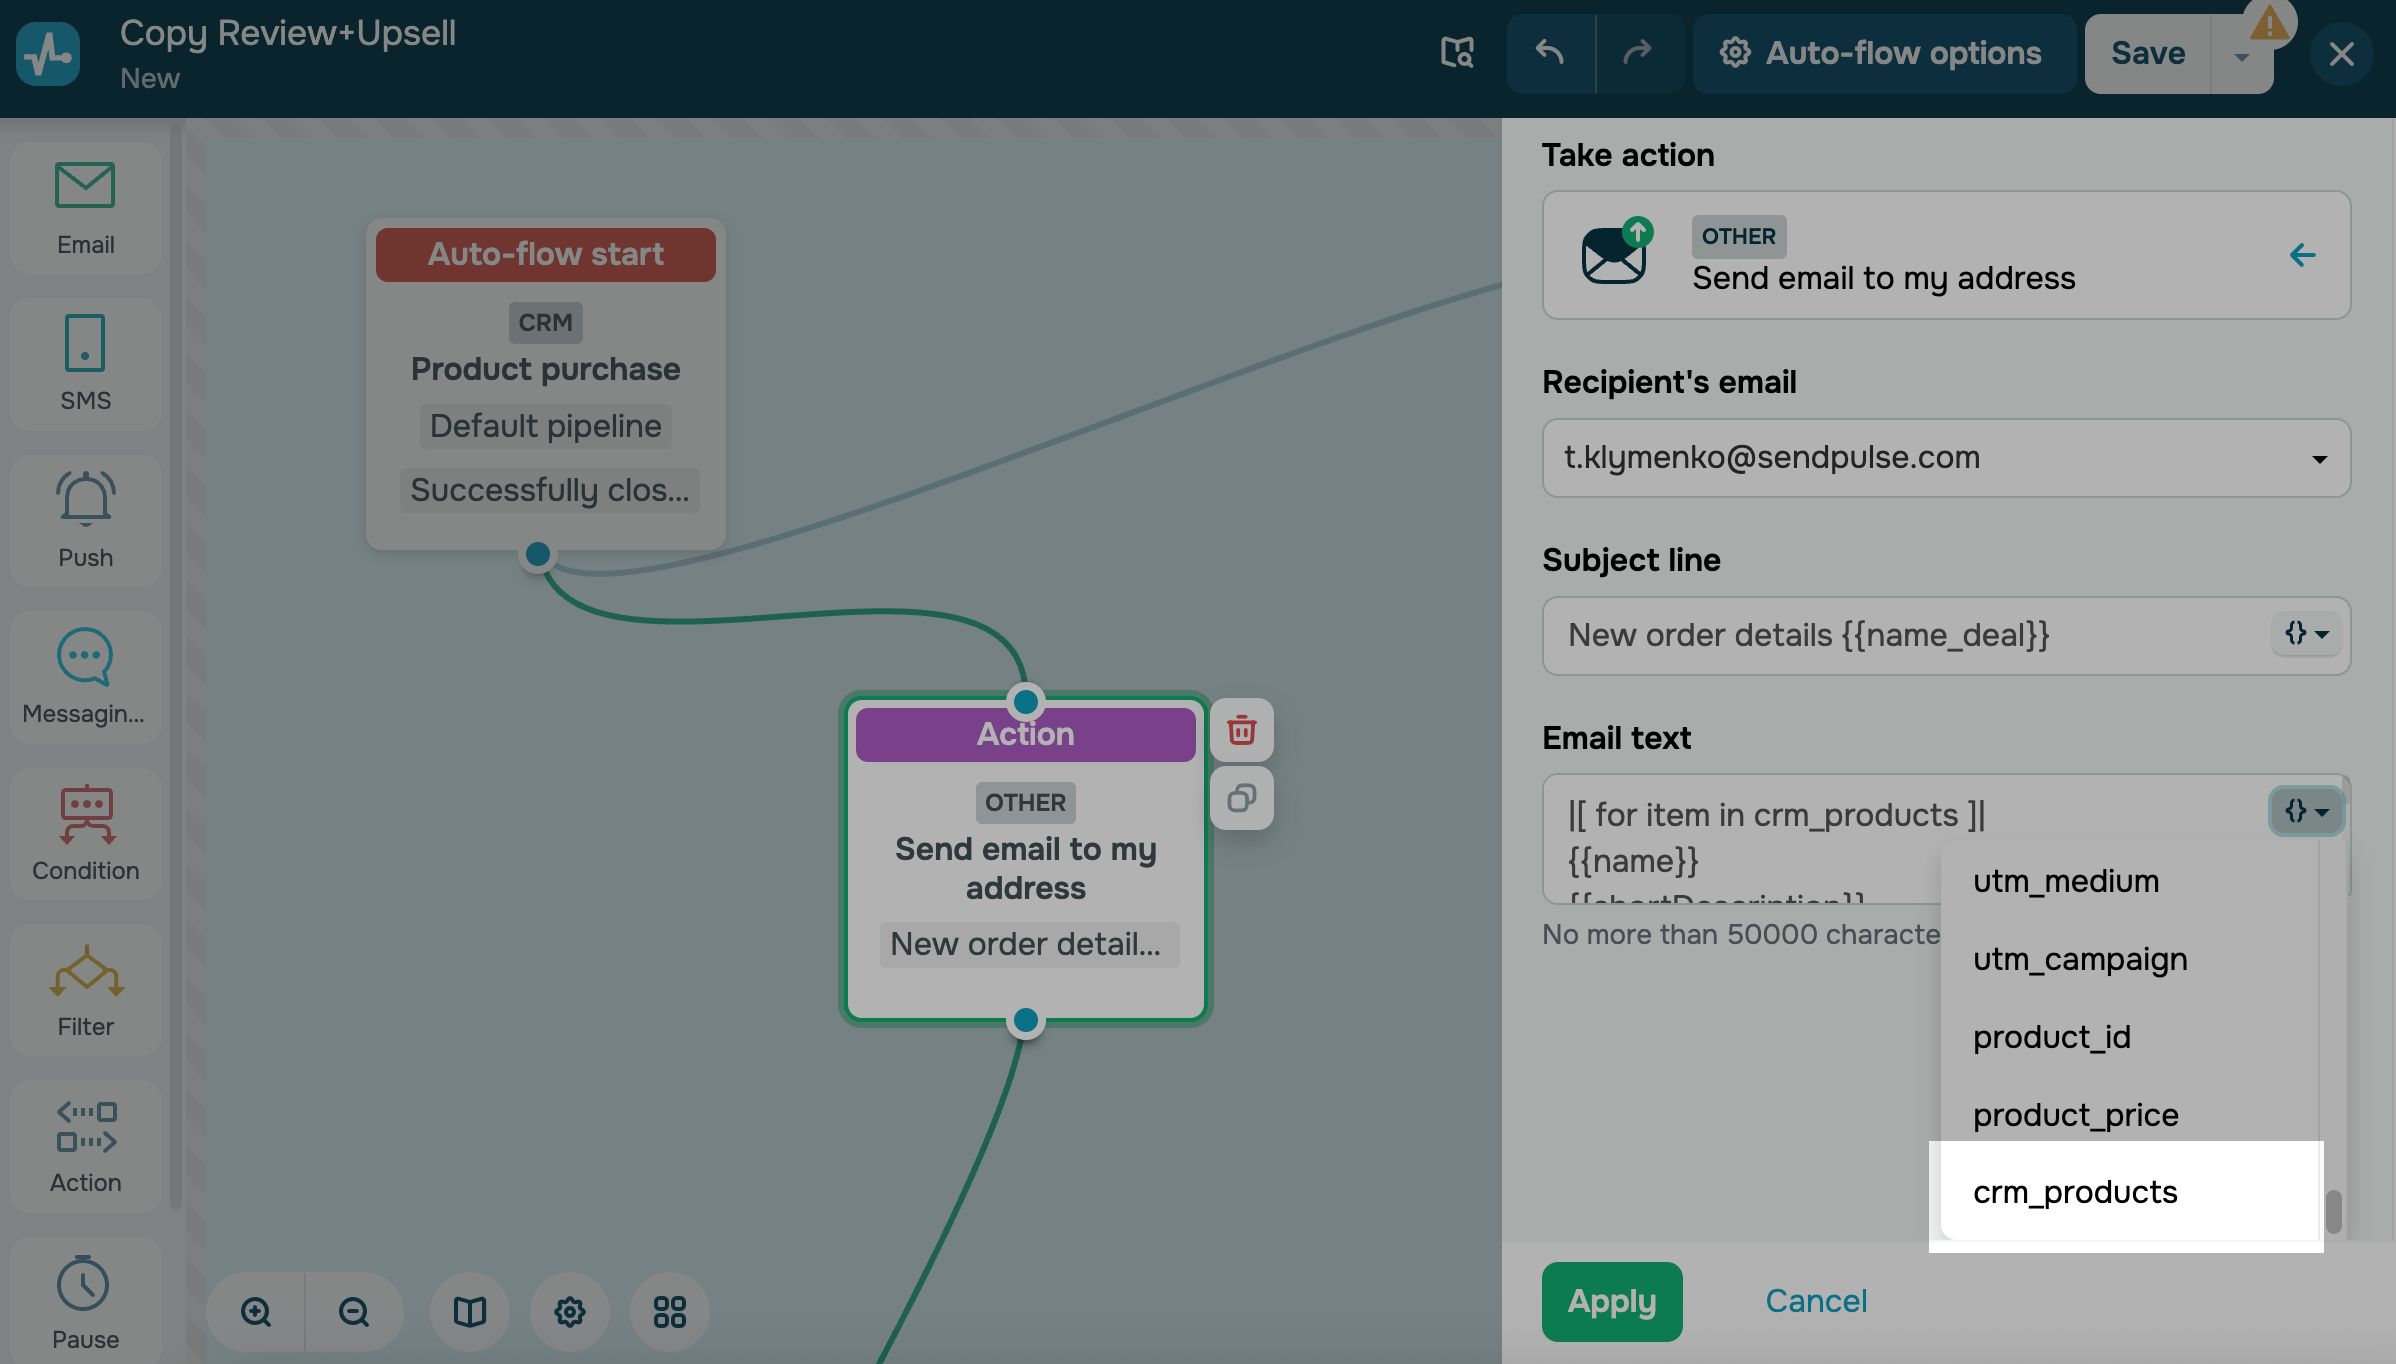Duplicate the Action block with copy icon

1241,798
